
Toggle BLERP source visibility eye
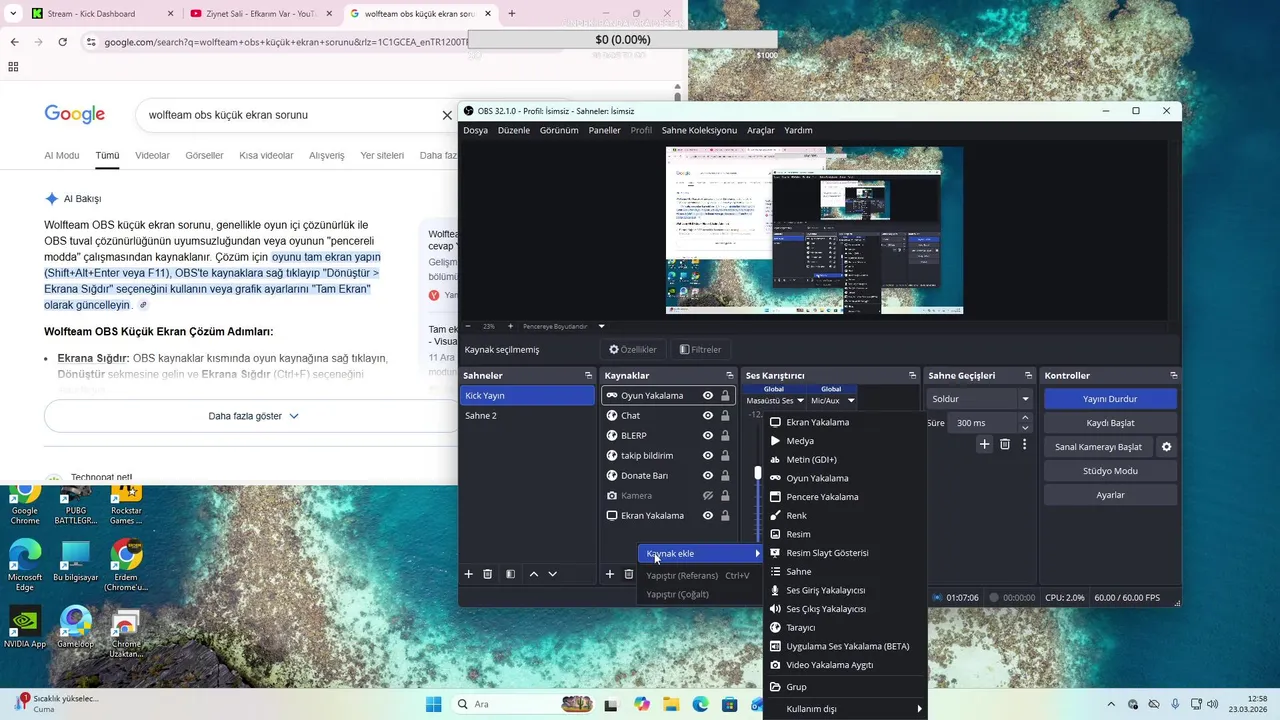[x=708, y=436]
